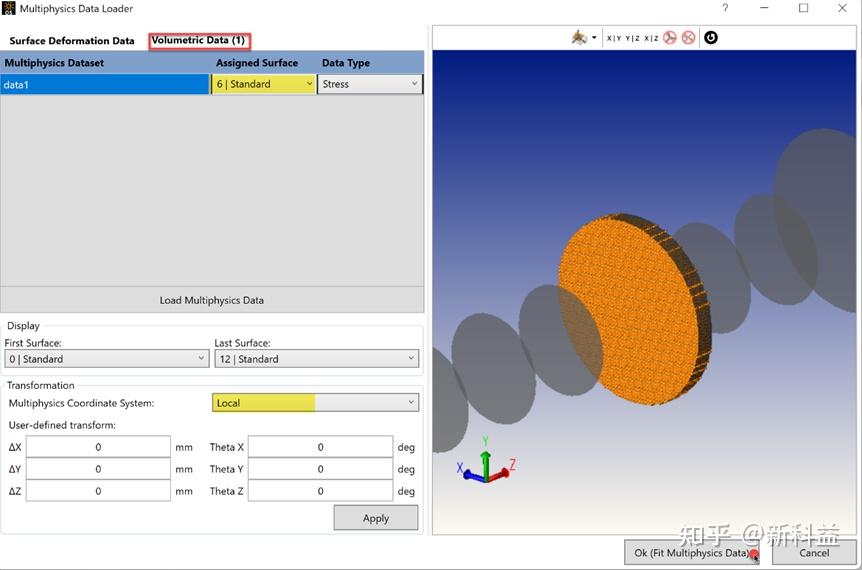
Task: Click the Load Multiphysics Data button
Action: coord(212,300)
